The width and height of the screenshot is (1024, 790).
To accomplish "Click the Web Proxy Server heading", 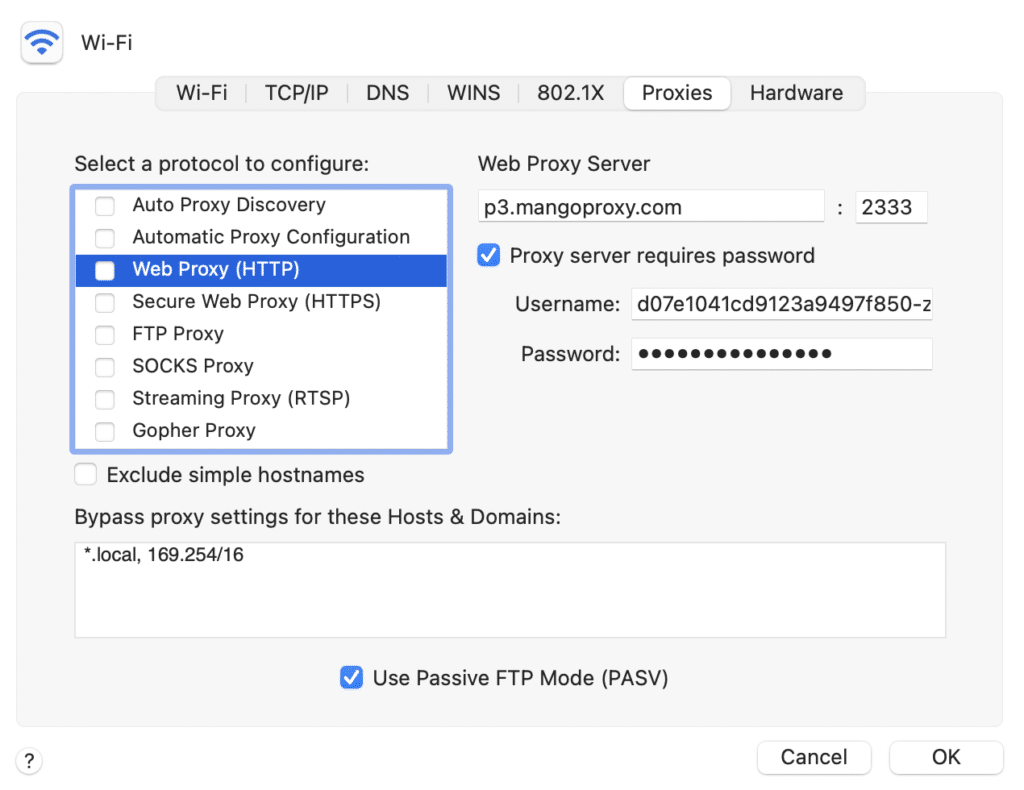I will [x=564, y=164].
